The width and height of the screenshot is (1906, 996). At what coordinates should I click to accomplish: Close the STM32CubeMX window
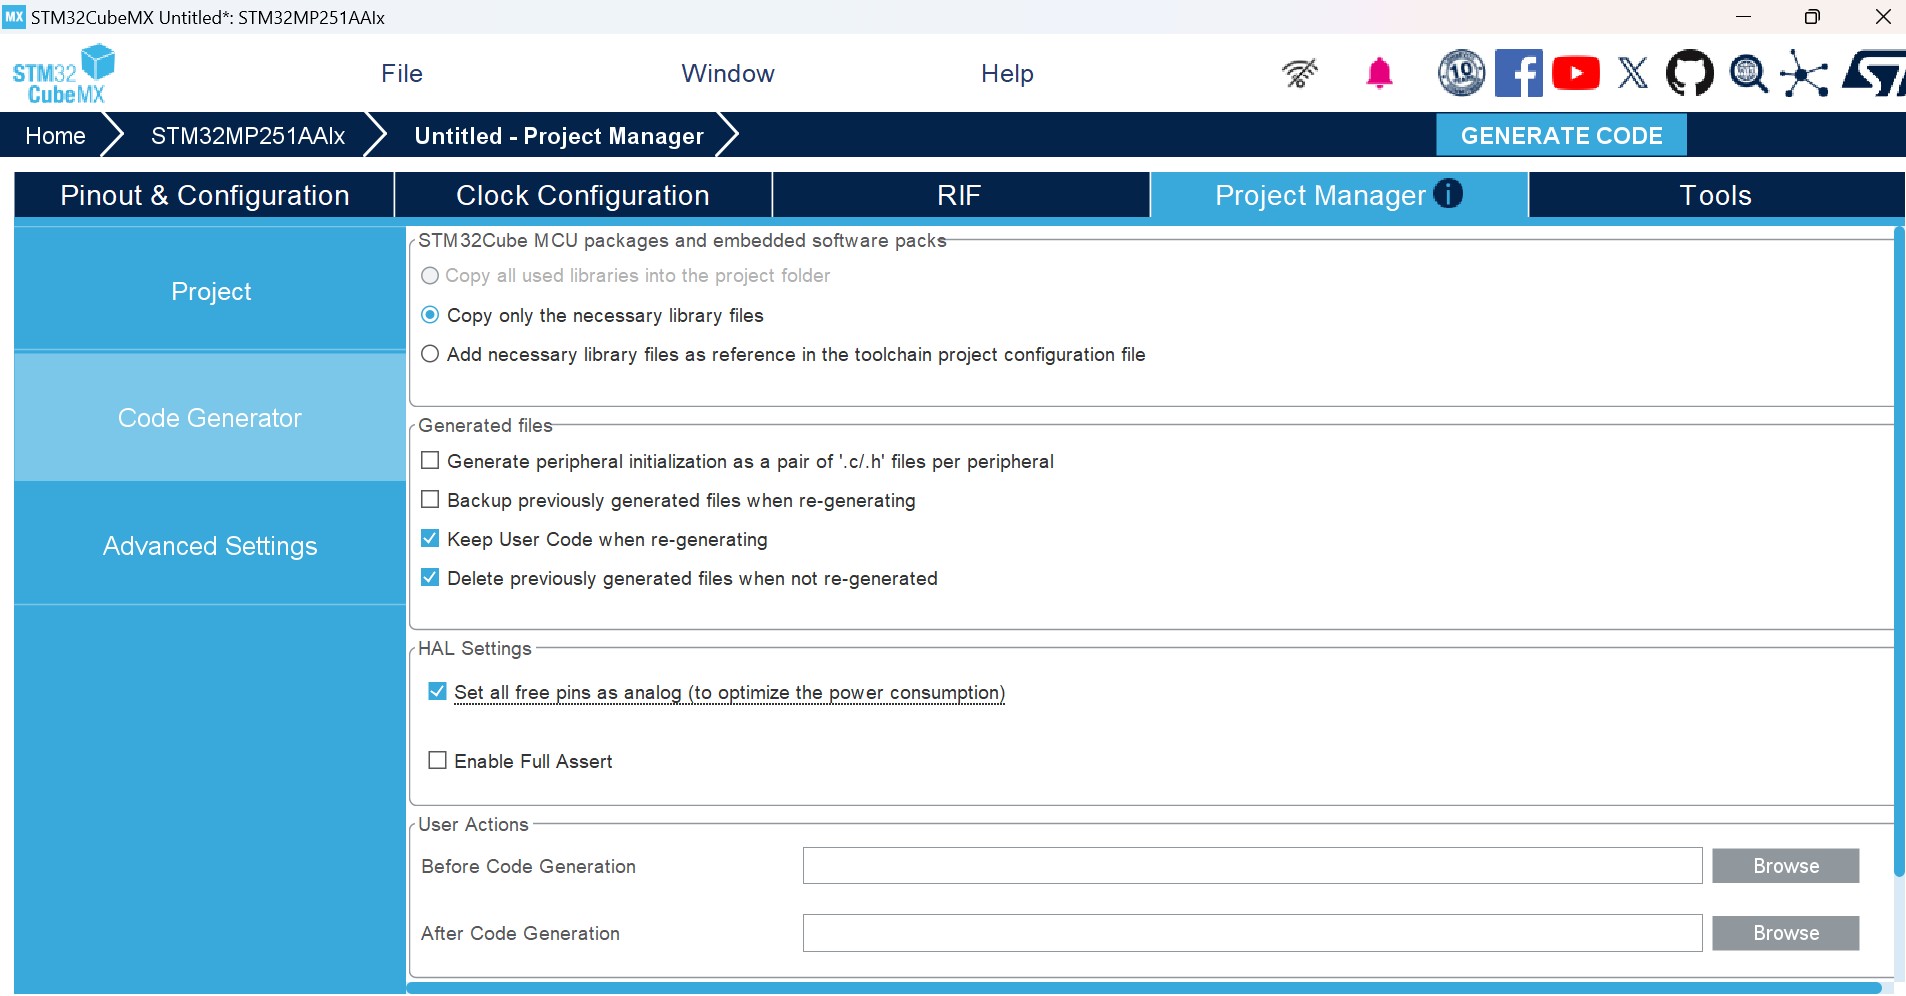coord(1882,17)
